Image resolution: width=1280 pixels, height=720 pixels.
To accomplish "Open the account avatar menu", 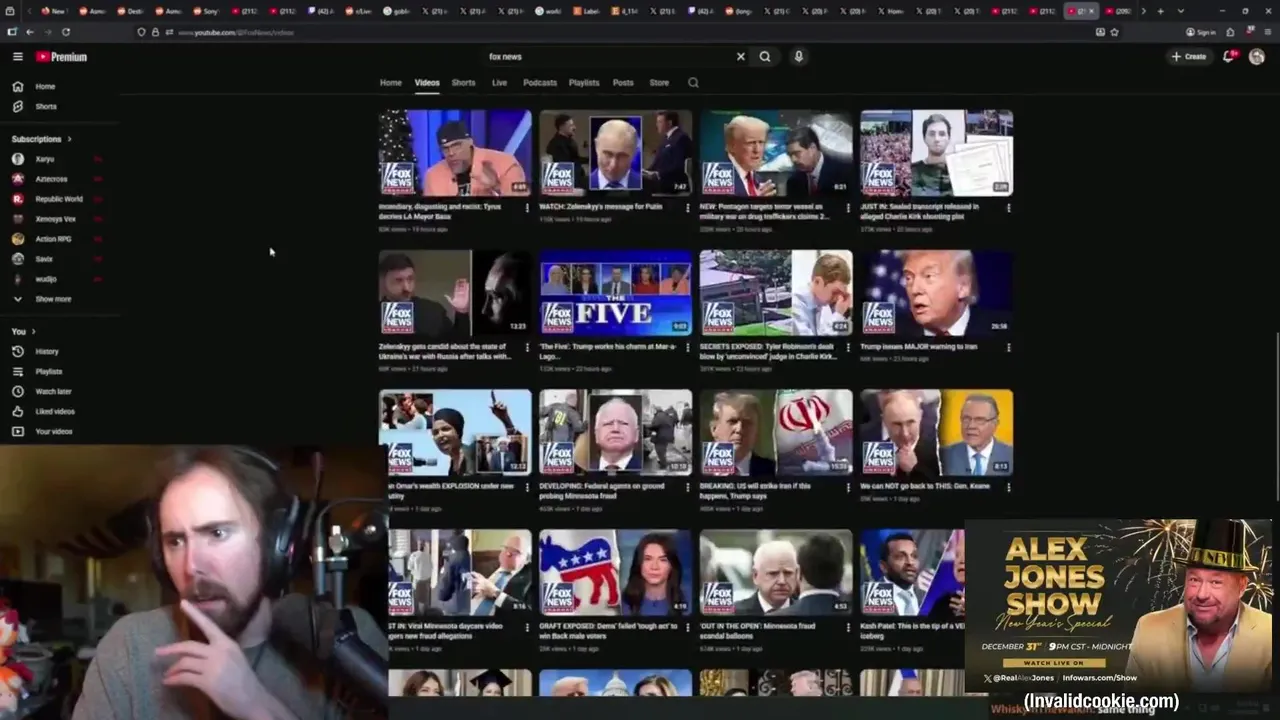I will [1257, 57].
